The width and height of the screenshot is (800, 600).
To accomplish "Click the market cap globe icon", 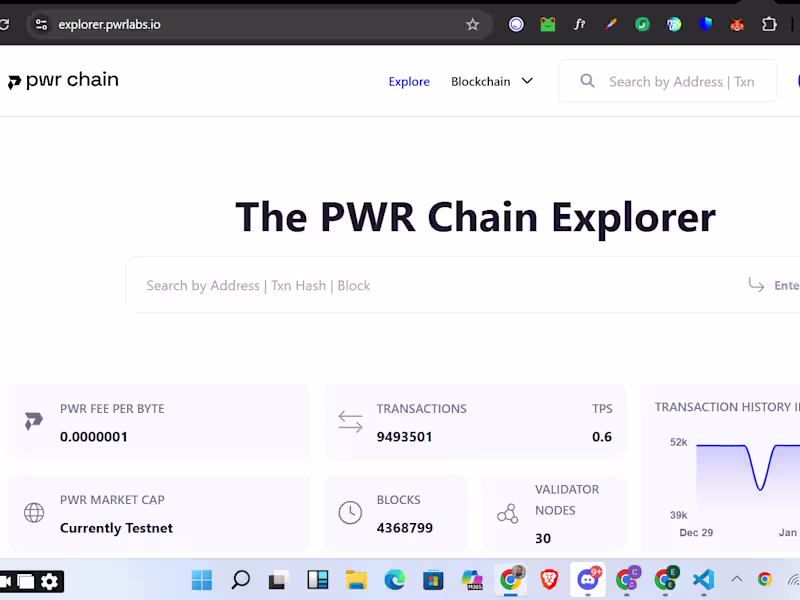I will click(x=34, y=512).
